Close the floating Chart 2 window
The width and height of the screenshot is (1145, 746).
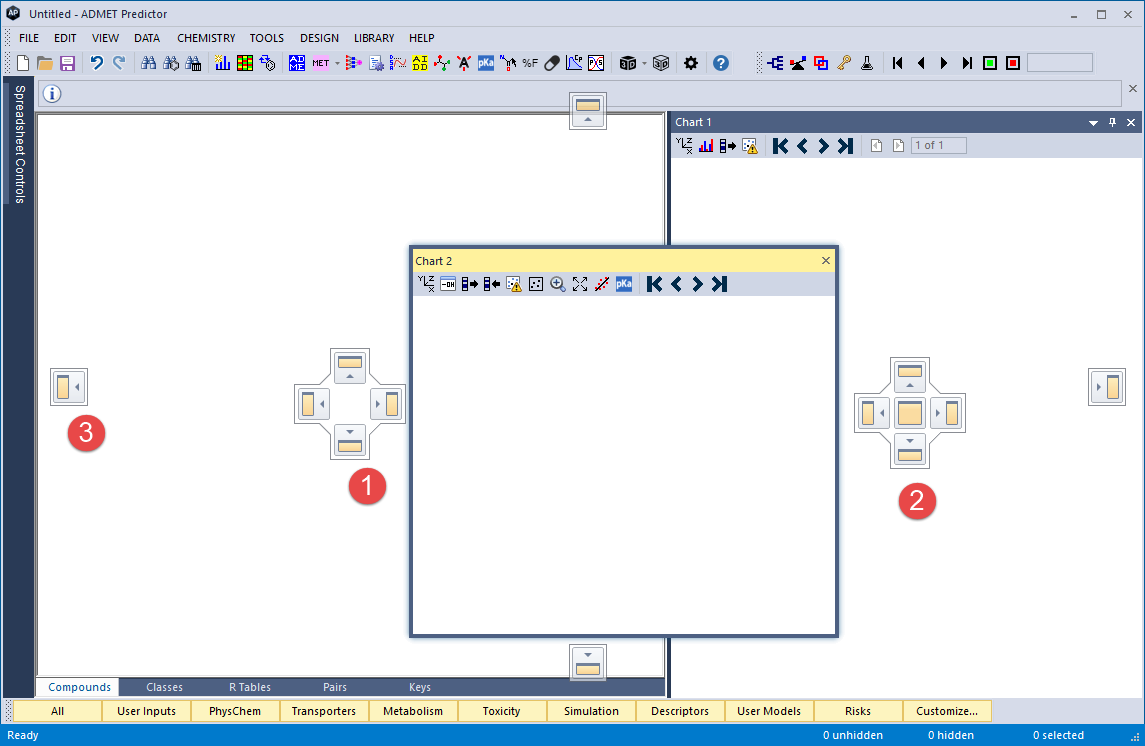pyautogui.click(x=826, y=261)
